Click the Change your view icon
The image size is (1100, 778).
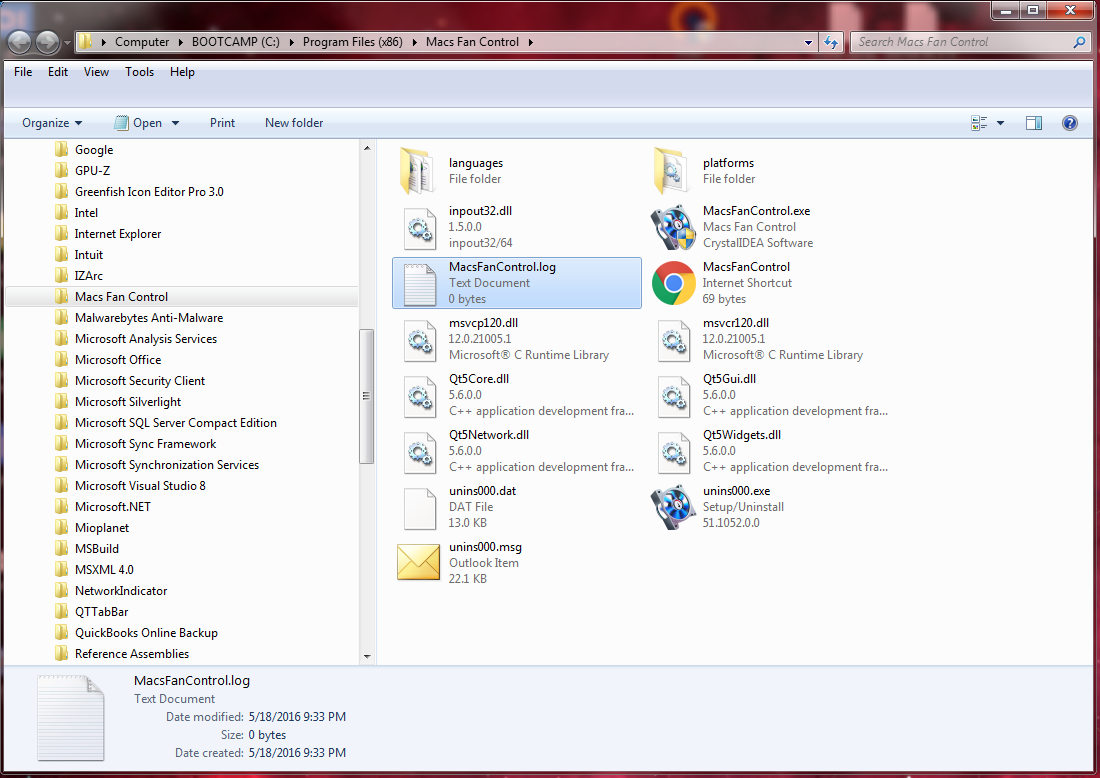(979, 123)
